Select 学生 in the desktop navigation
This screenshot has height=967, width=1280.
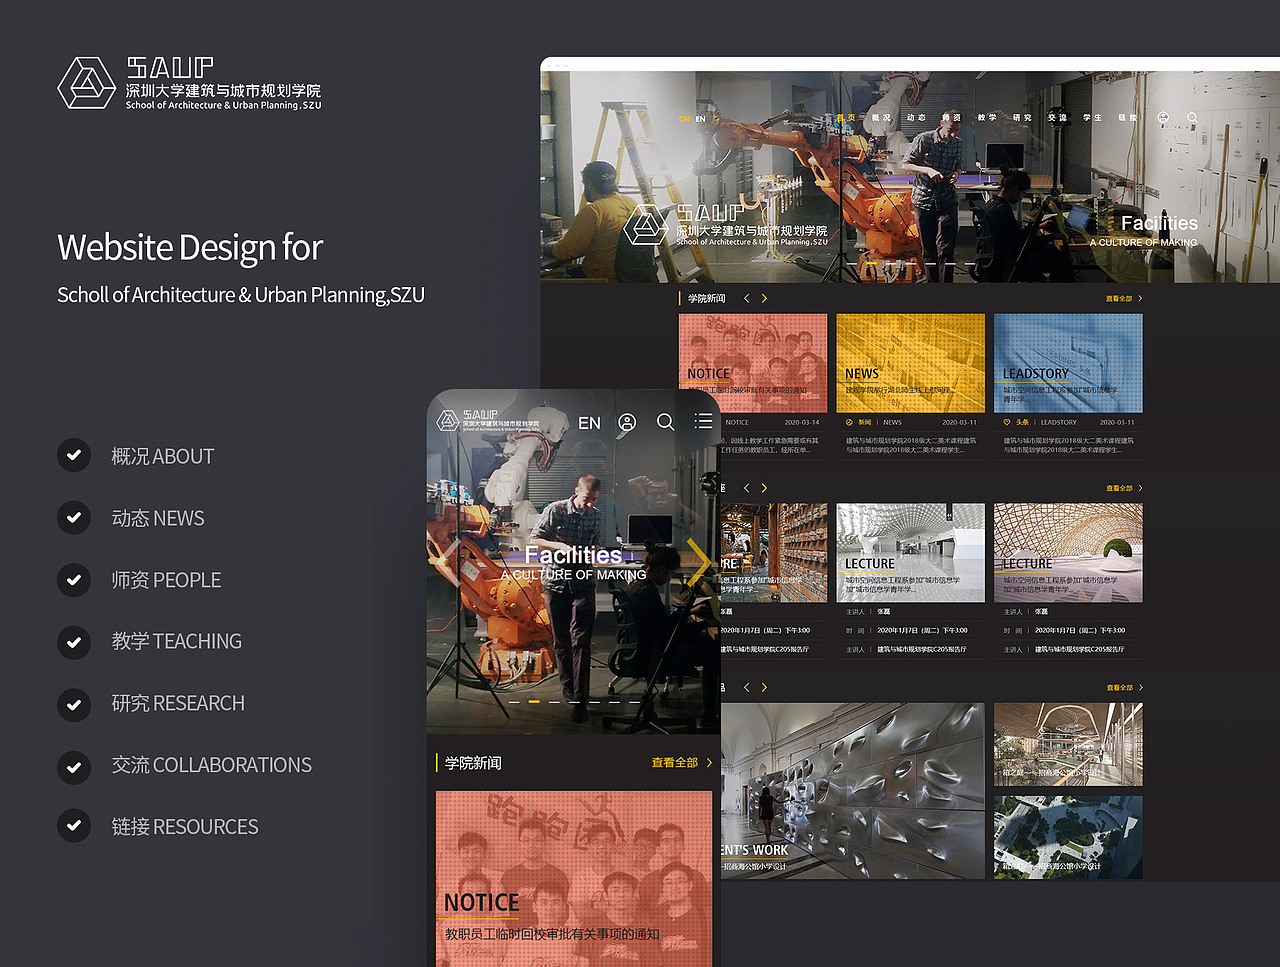point(1093,118)
